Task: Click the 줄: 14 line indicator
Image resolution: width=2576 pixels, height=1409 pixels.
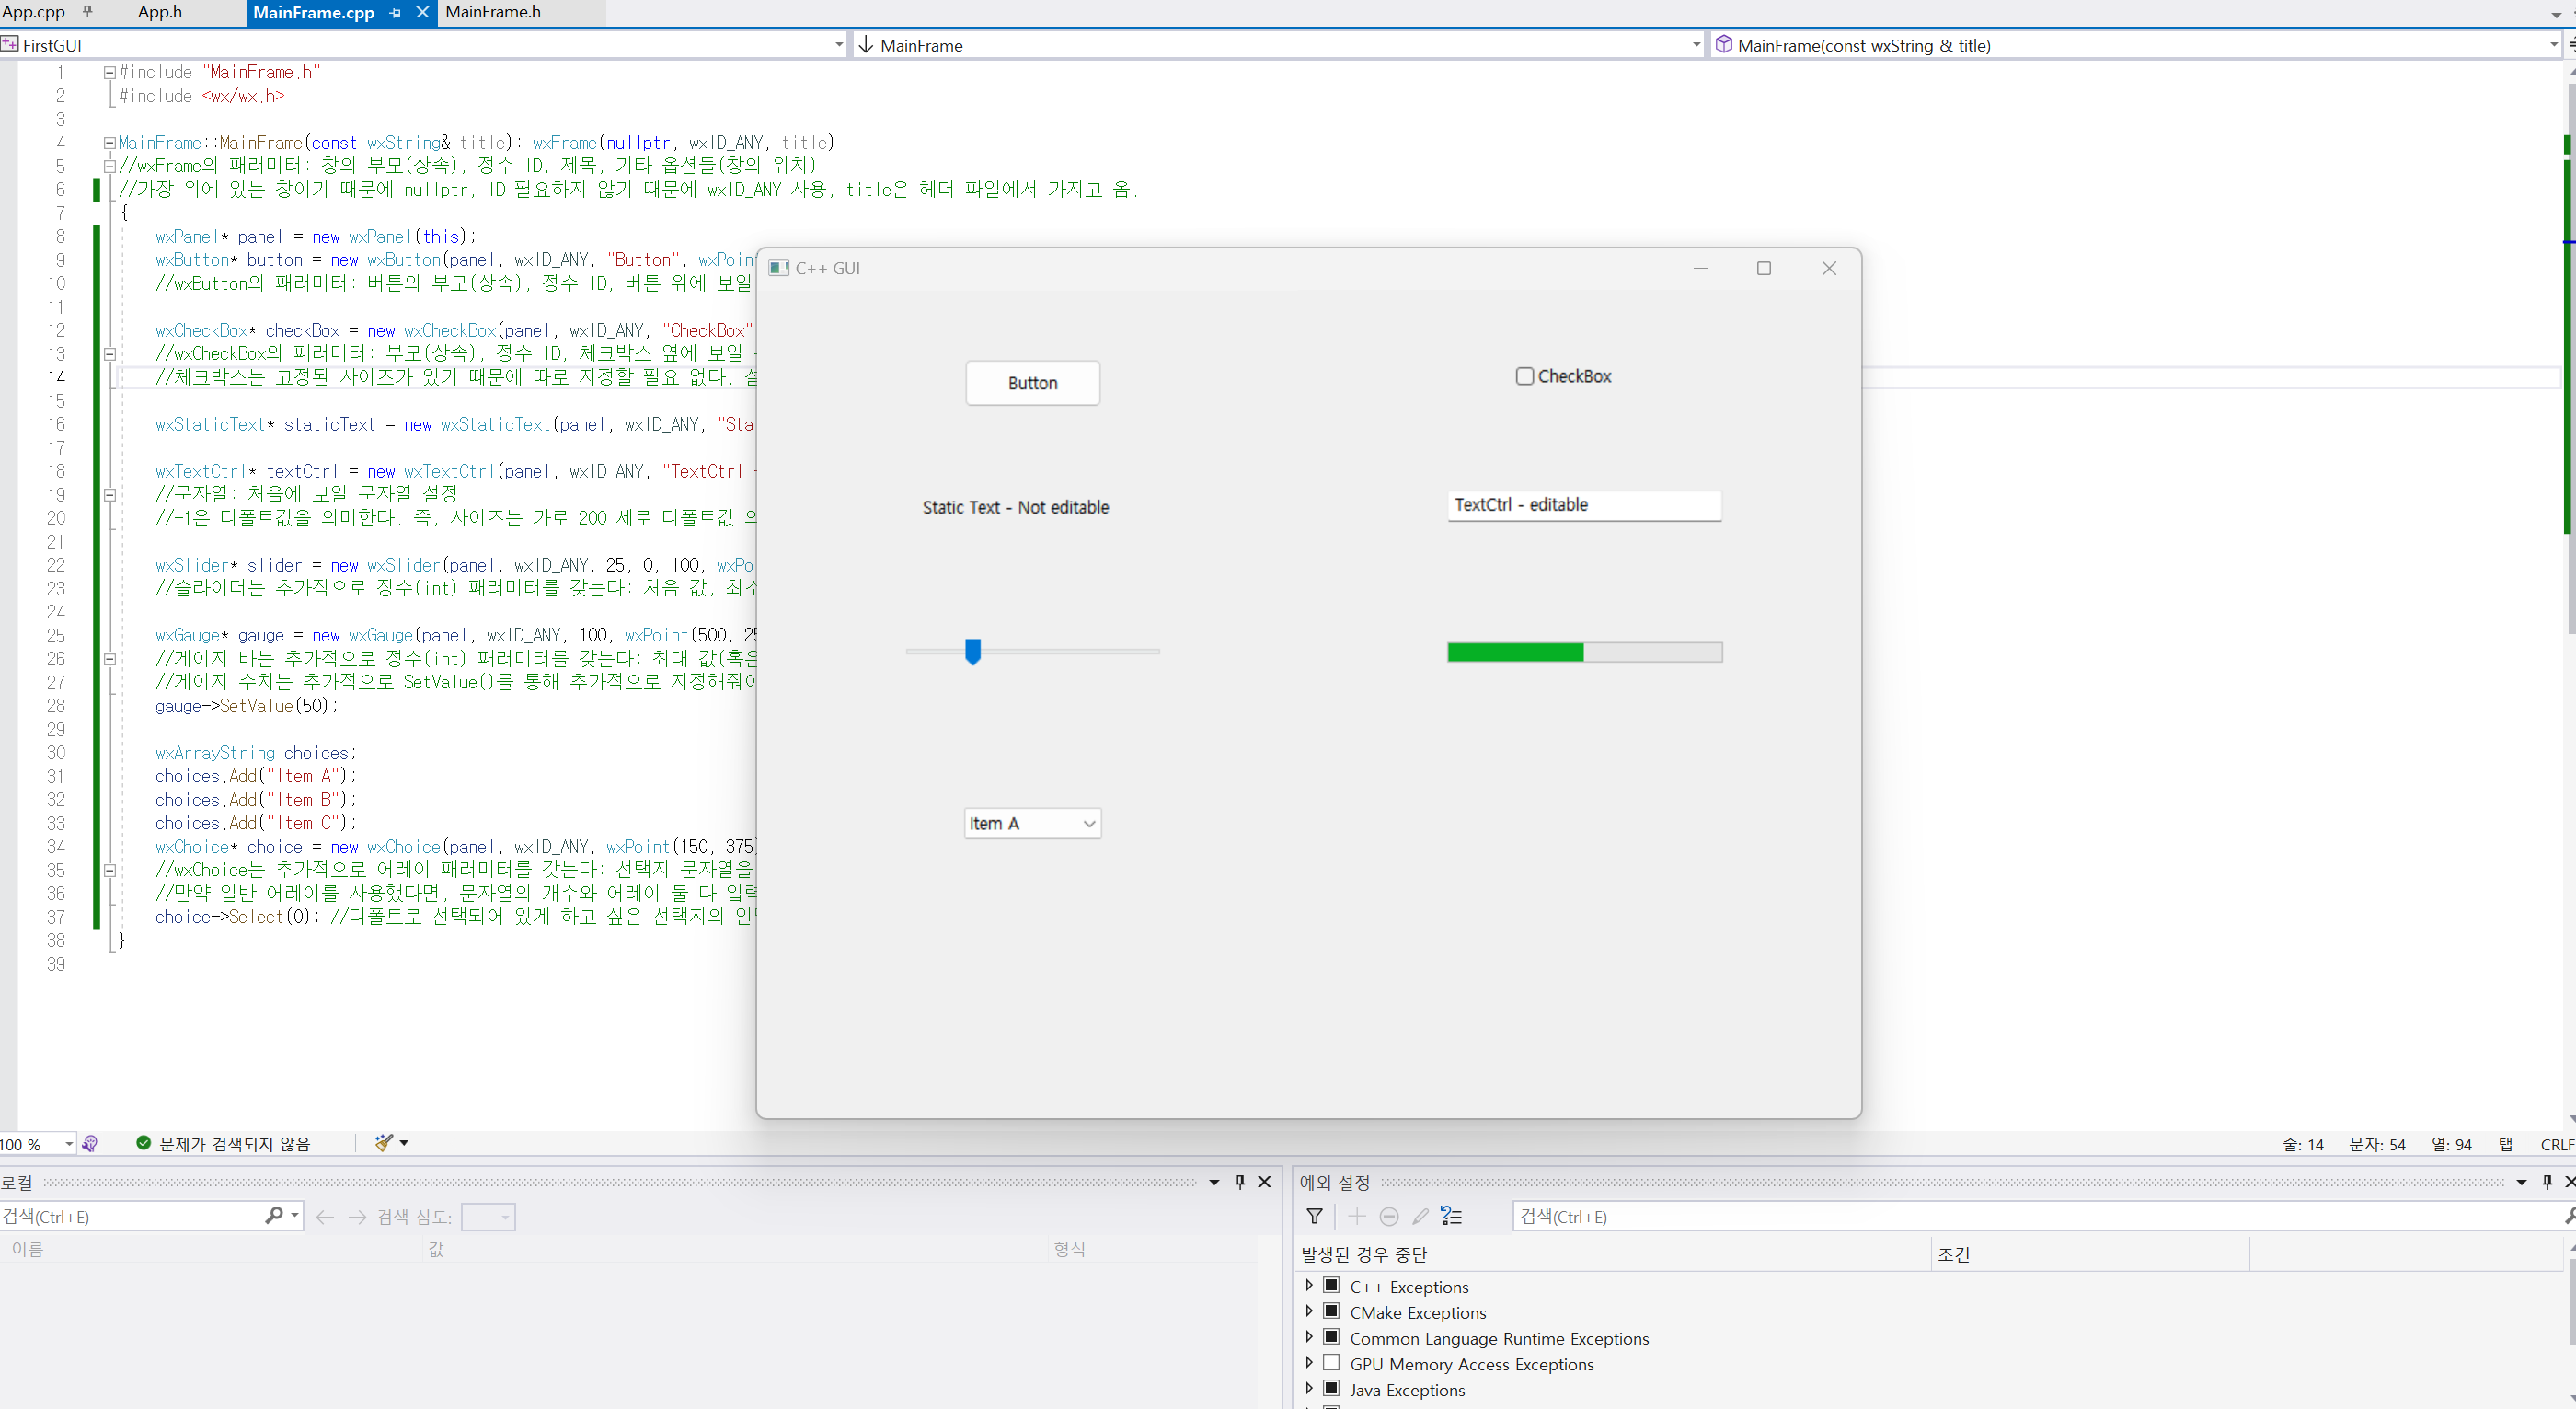Action: coord(2303,1144)
